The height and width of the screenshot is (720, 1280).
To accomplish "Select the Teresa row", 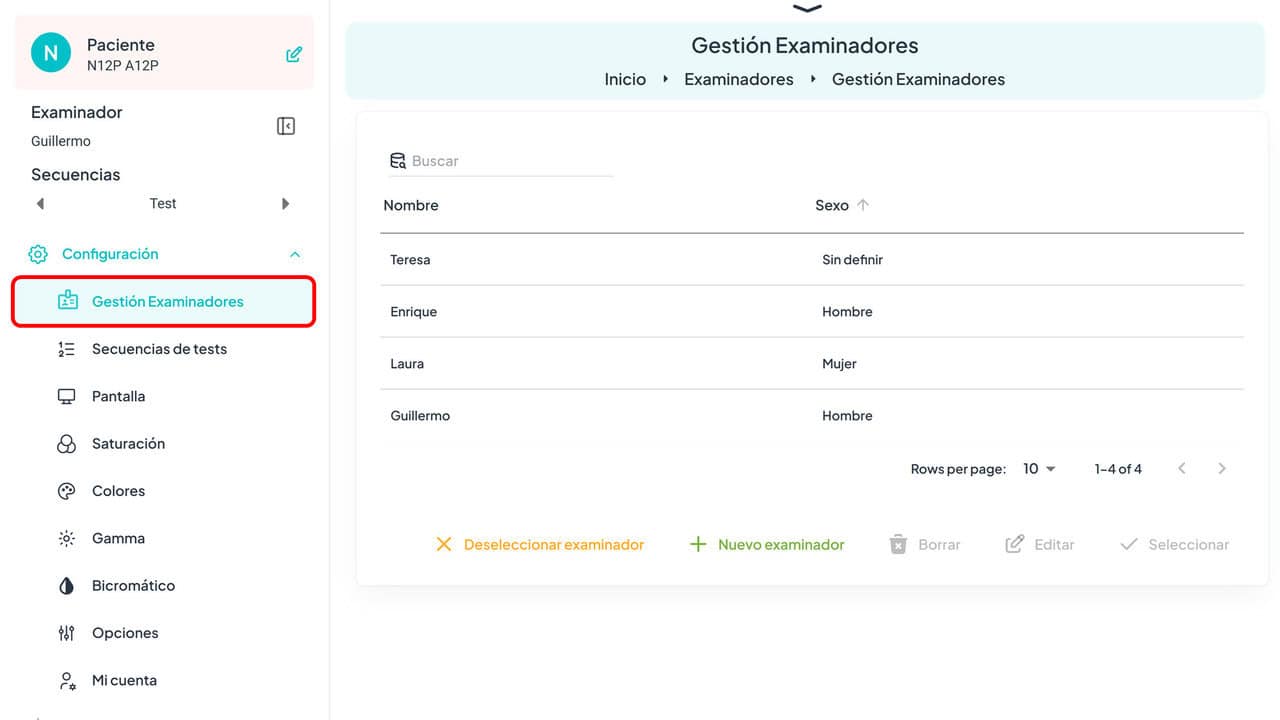I will point(812,260).
